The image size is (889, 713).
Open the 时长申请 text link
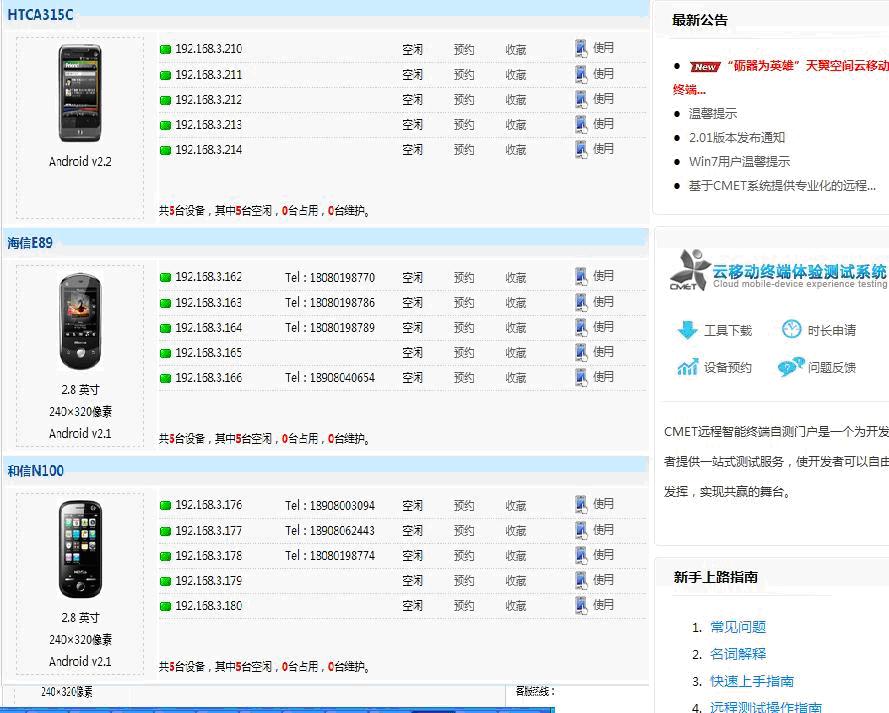coord(832,330)
